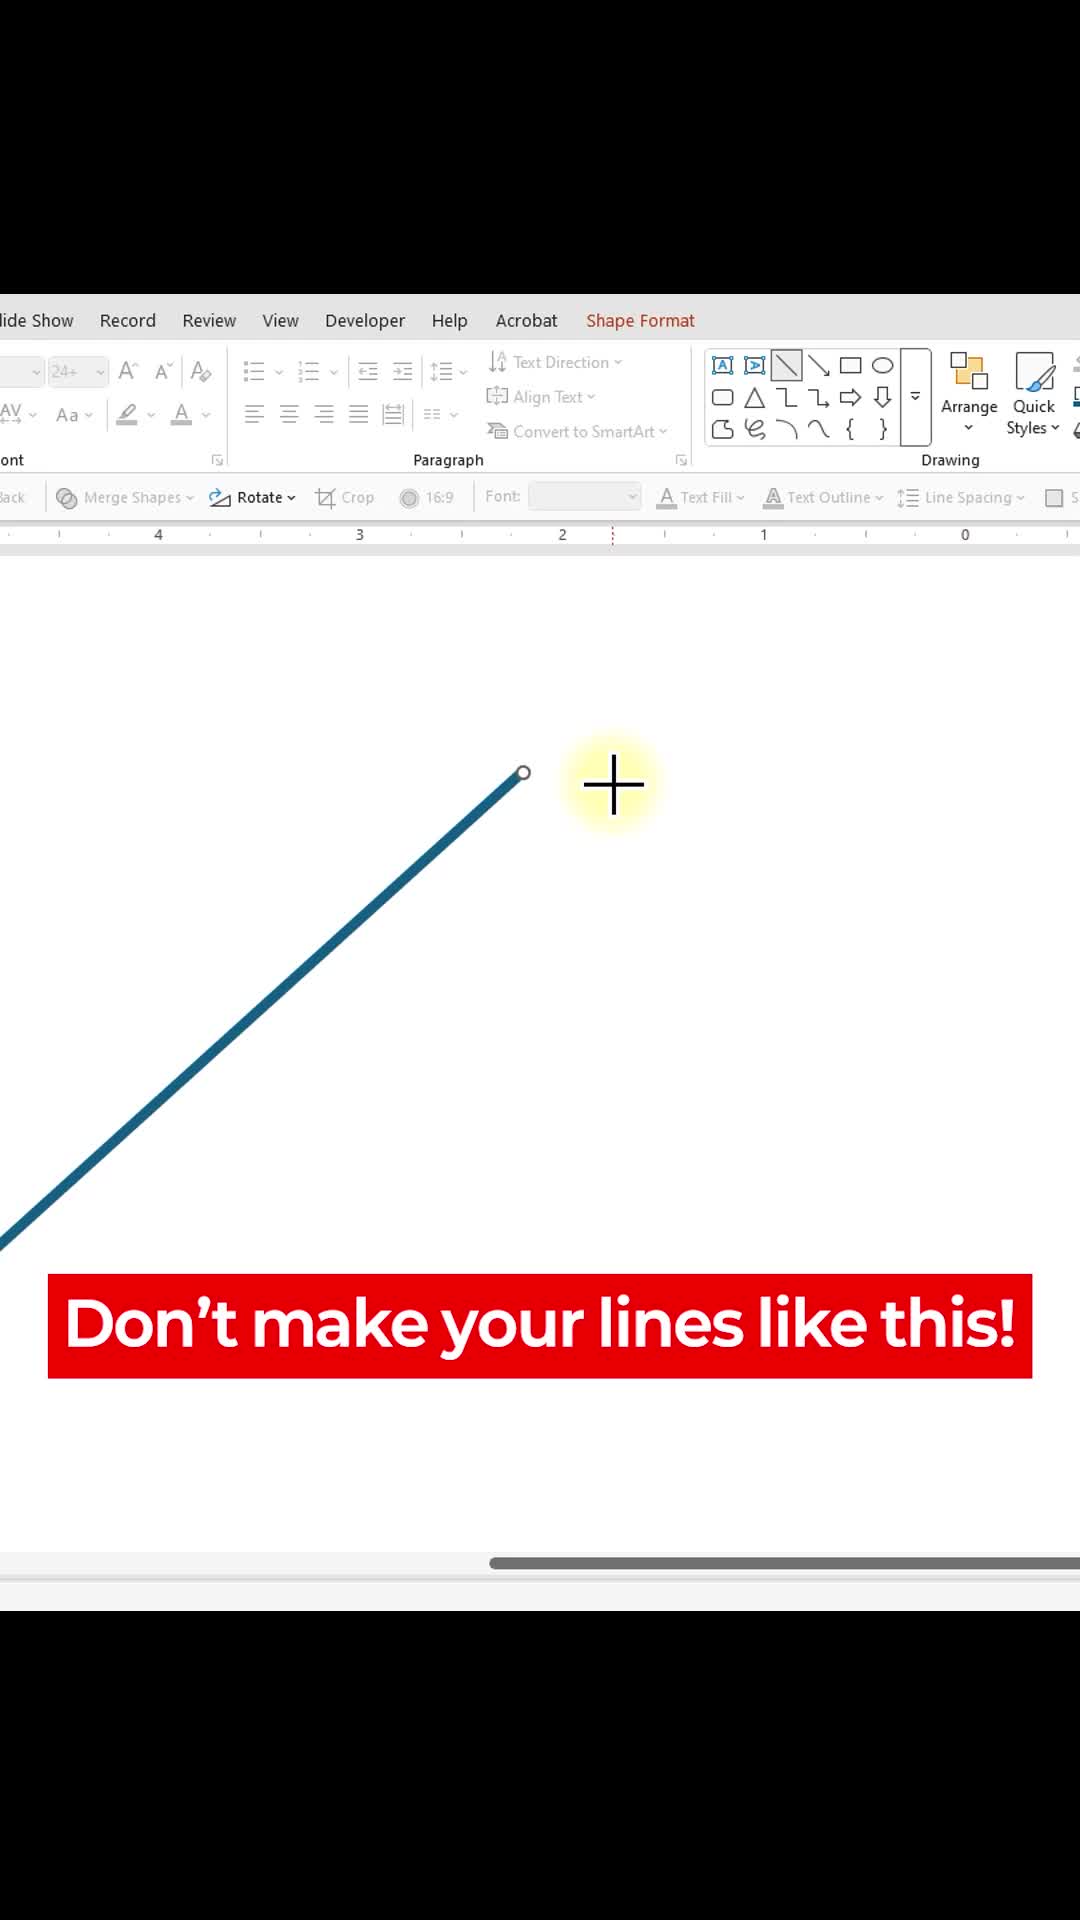Open Convert to SmartArt dropdown
The width and height of the screenshot is (1080, 1920).
[577, 431]
